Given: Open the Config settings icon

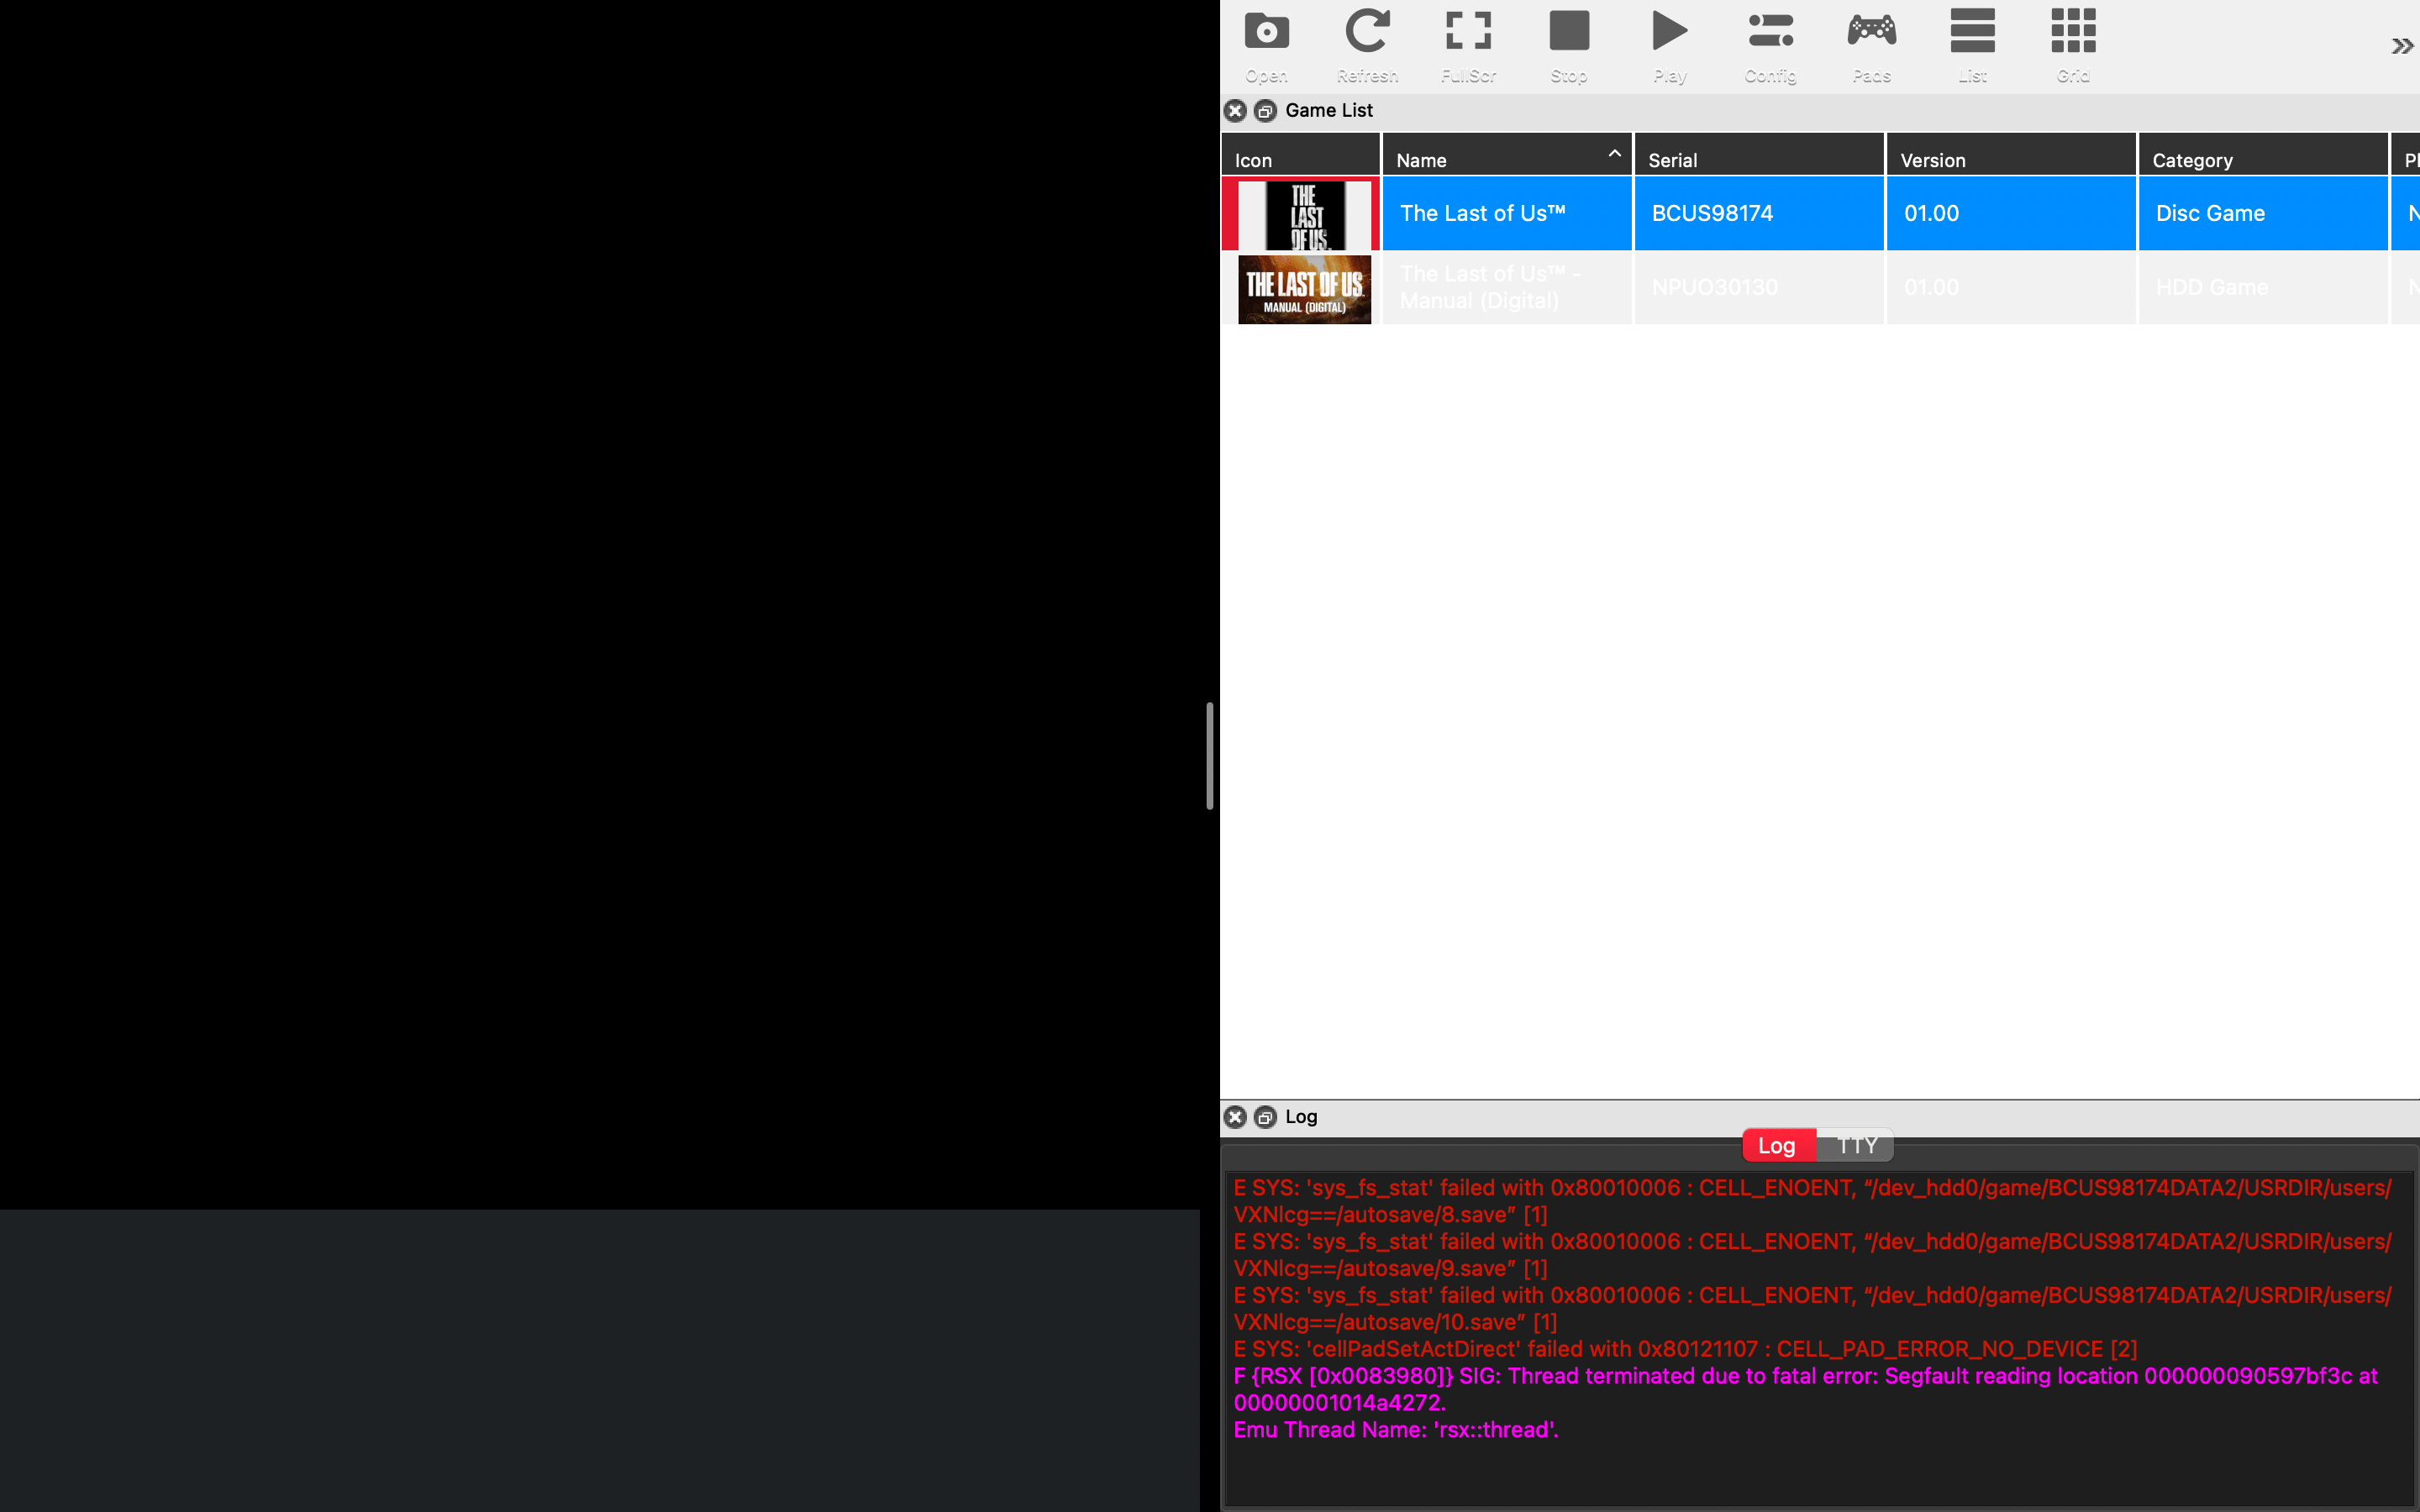Looking at the screenshot, I should (x=1770, y=45).
